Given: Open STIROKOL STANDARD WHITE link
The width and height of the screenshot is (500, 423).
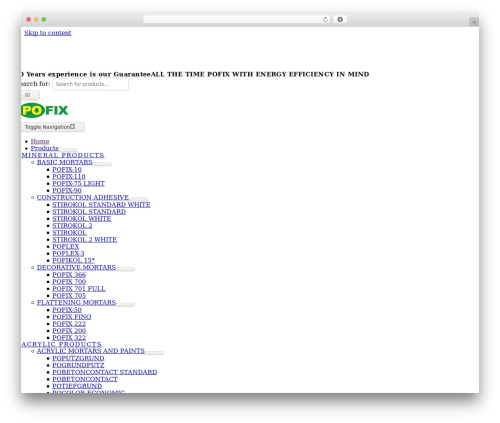Looking at the screenshot, I should [x=101, y=205].
